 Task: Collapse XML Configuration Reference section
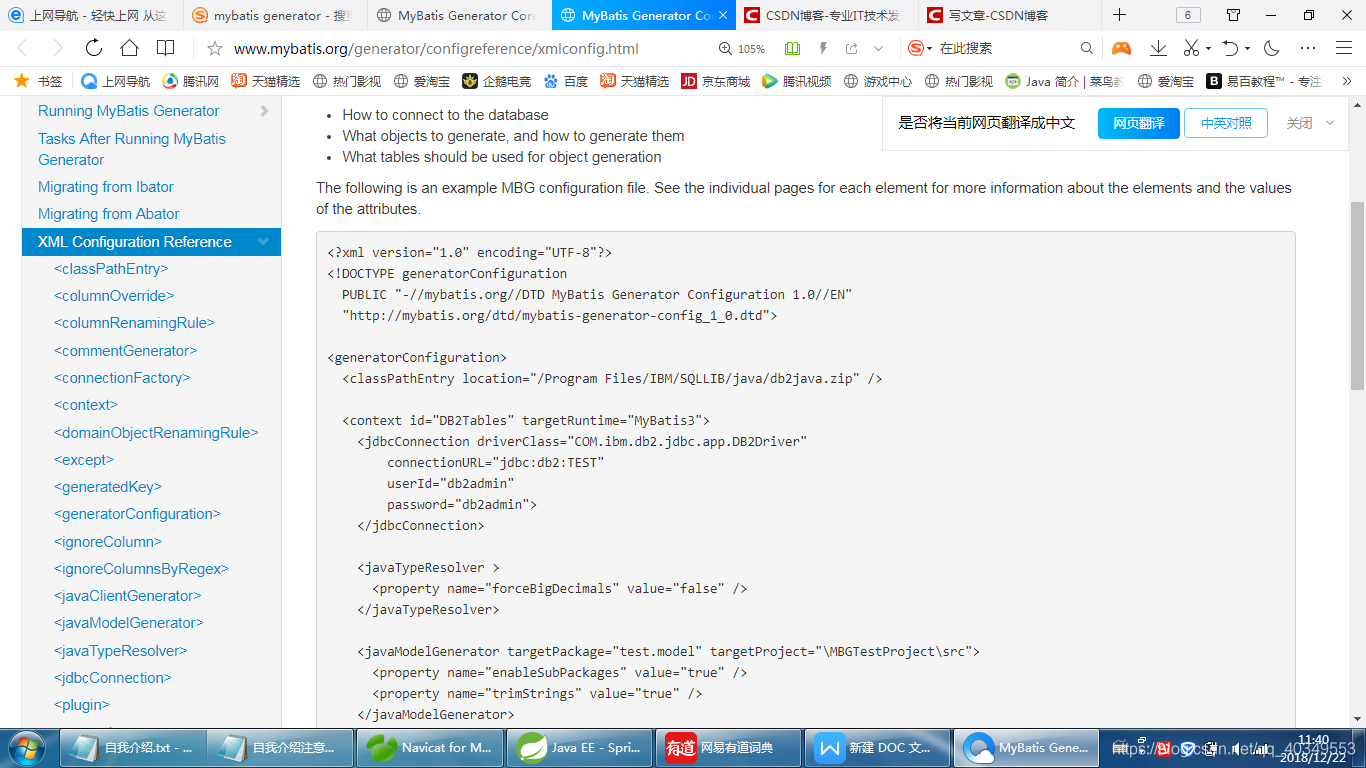[x=264, y=241]
